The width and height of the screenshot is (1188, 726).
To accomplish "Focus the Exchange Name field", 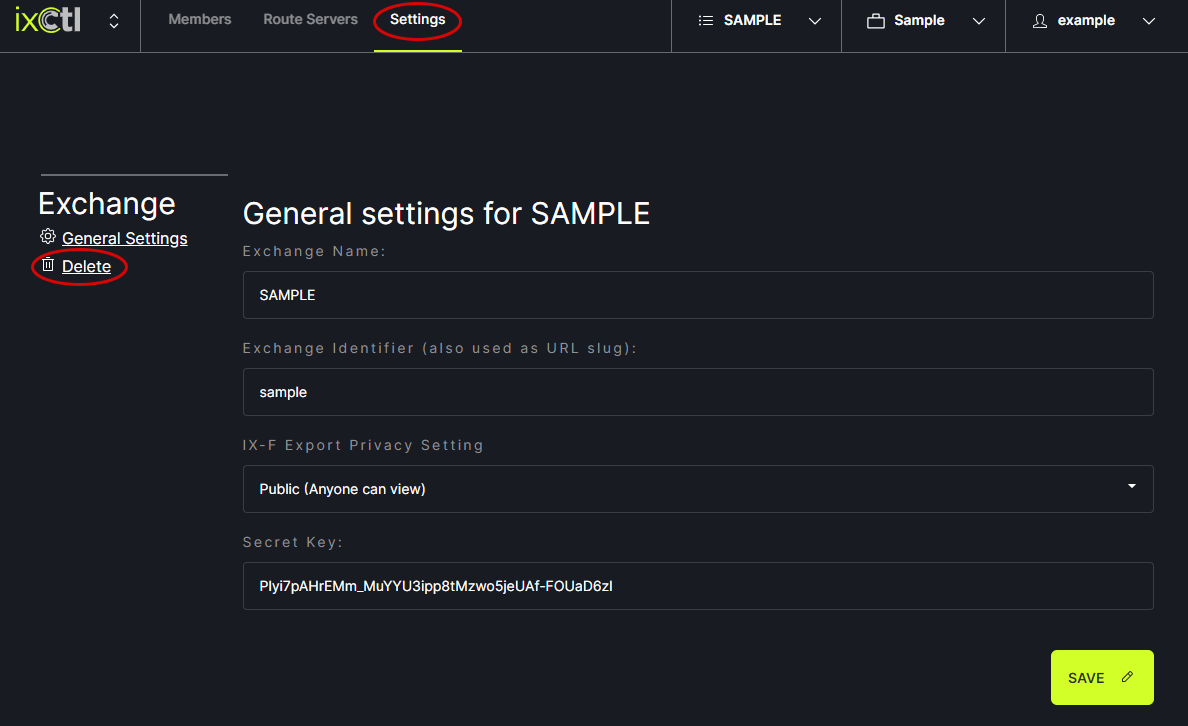I will tap(697, 295).
